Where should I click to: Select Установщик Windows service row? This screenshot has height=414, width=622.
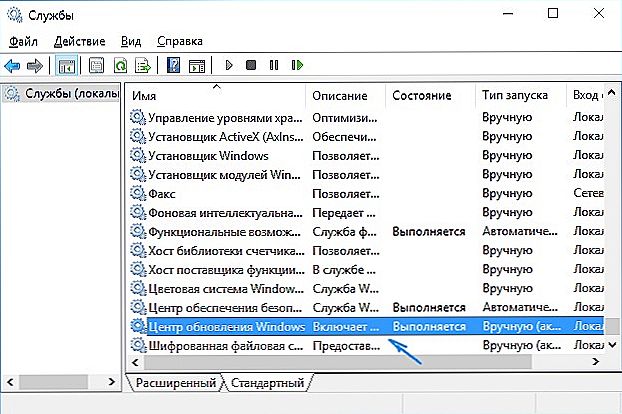coord(367,156)
